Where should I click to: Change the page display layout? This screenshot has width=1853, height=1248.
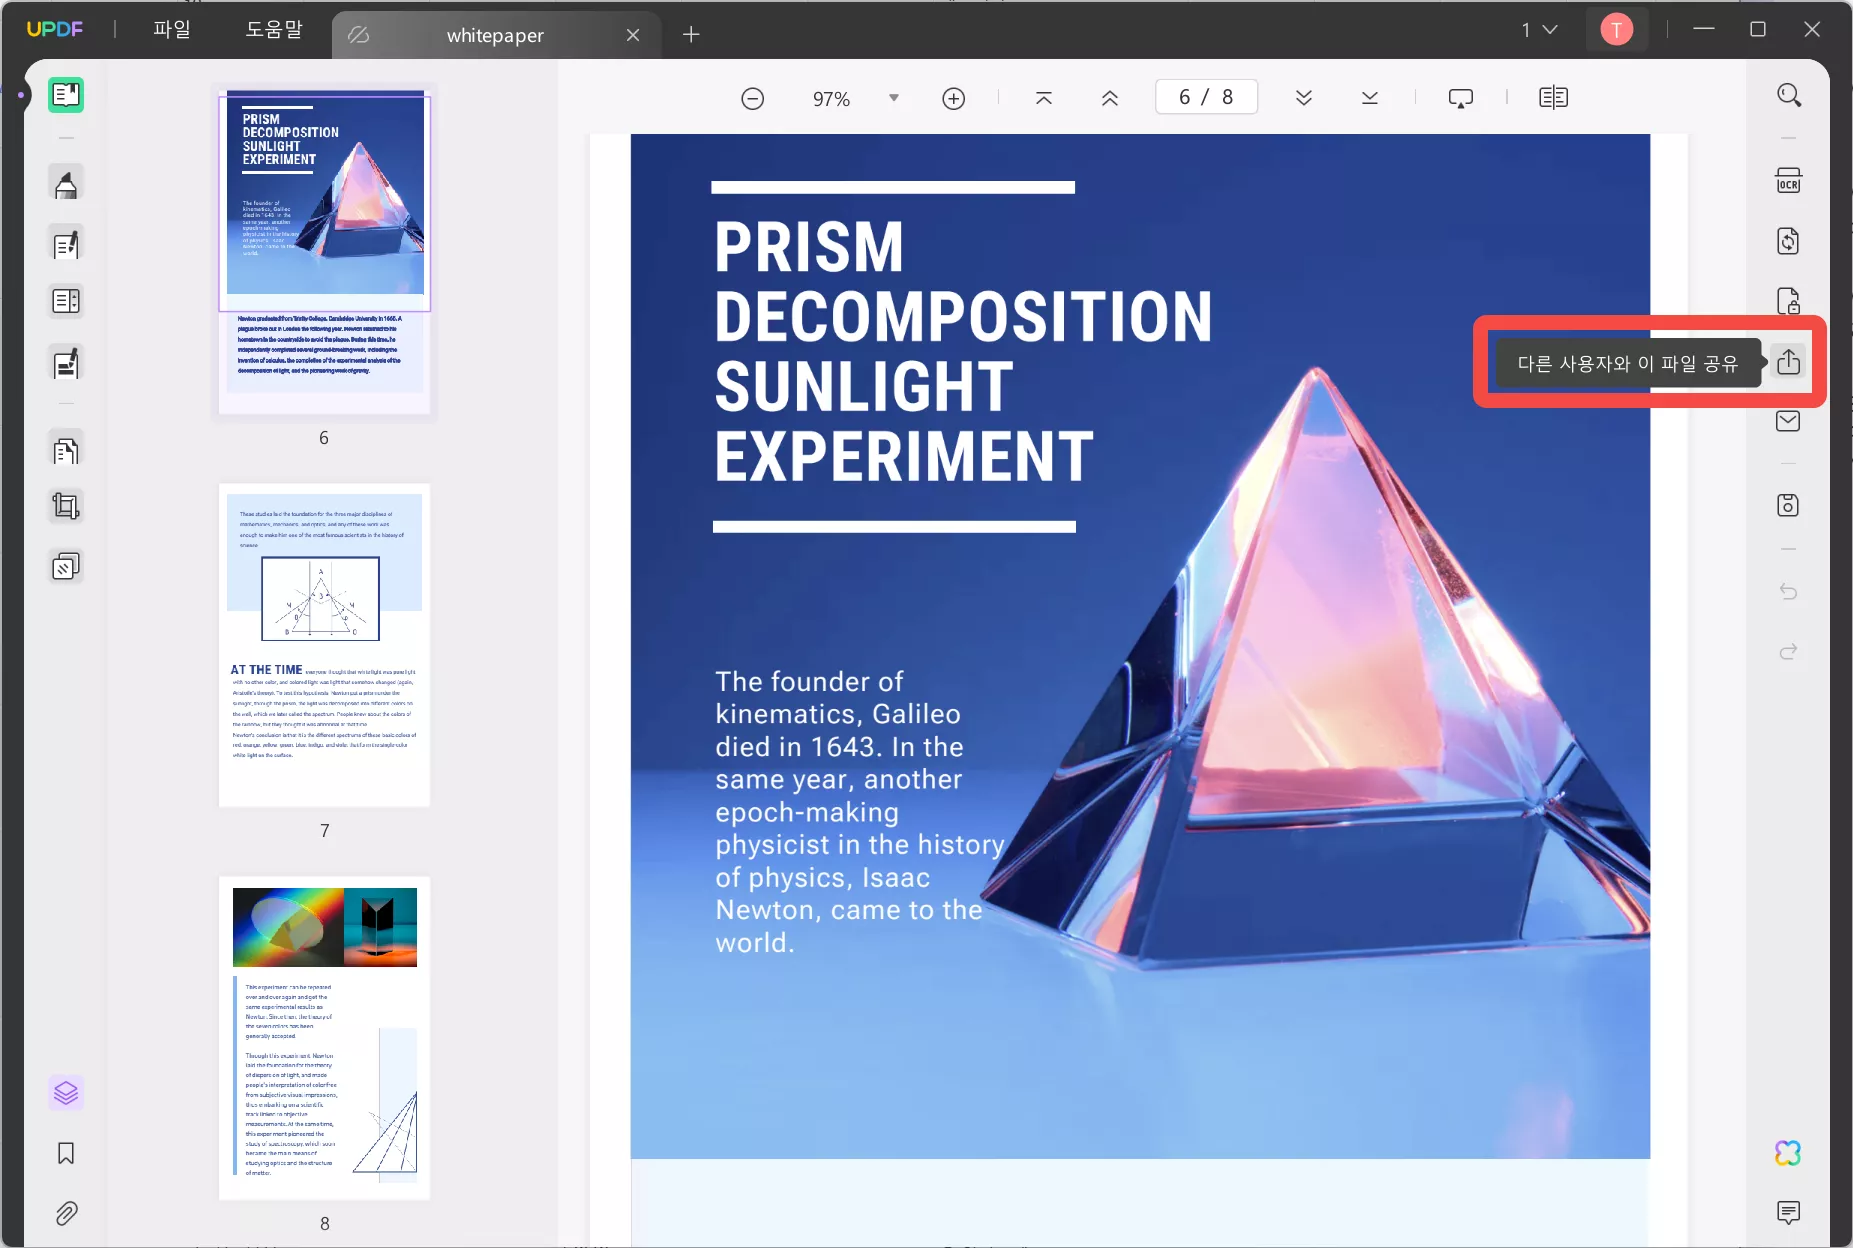pos(1553,98)
